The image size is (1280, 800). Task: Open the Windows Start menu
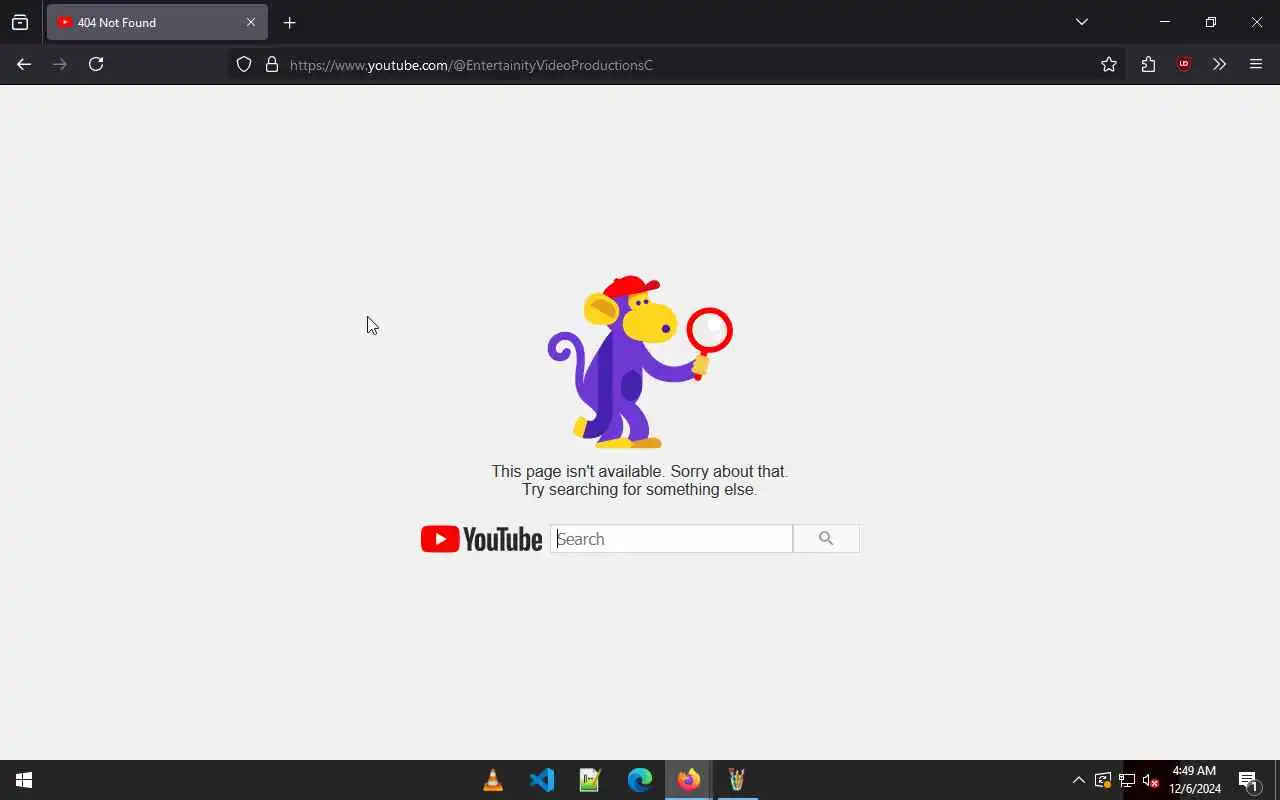pos(24,780)
